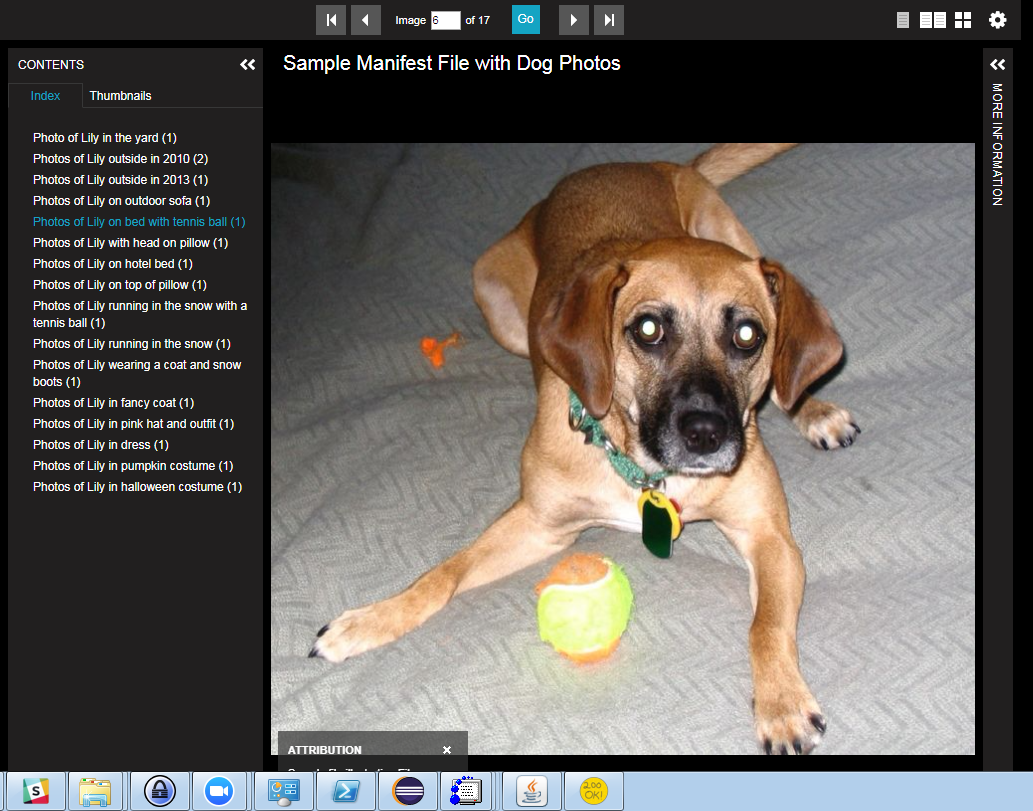Select 'Photos of Lily on outdoor sofa (1)'
1033x811 pixels.
[122, 201]
